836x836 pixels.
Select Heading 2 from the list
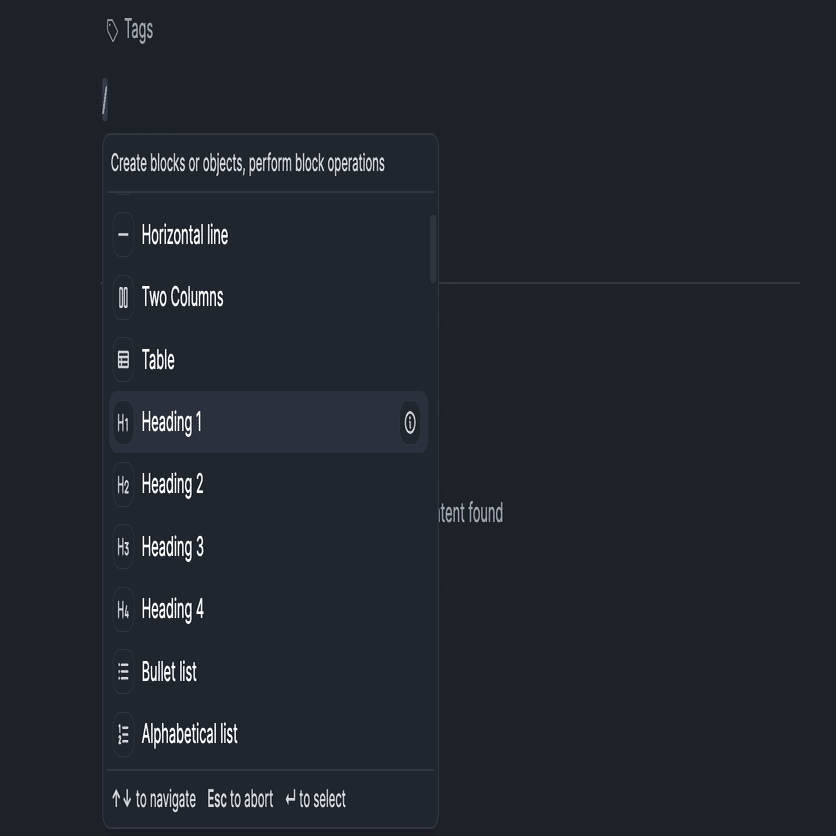tap(172, 485)
